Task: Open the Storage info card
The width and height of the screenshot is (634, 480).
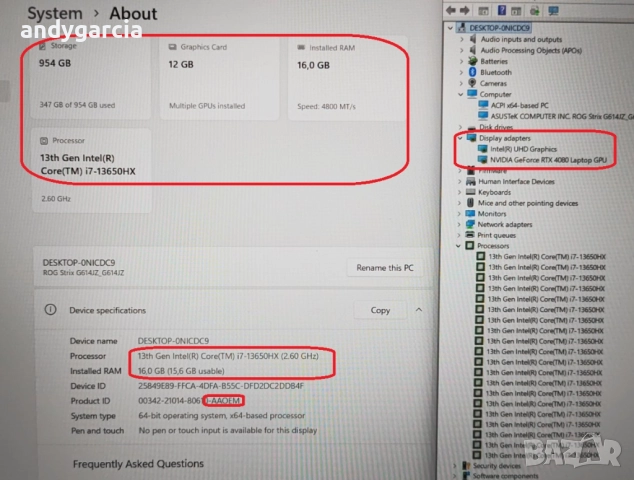Action: (91, 75)
